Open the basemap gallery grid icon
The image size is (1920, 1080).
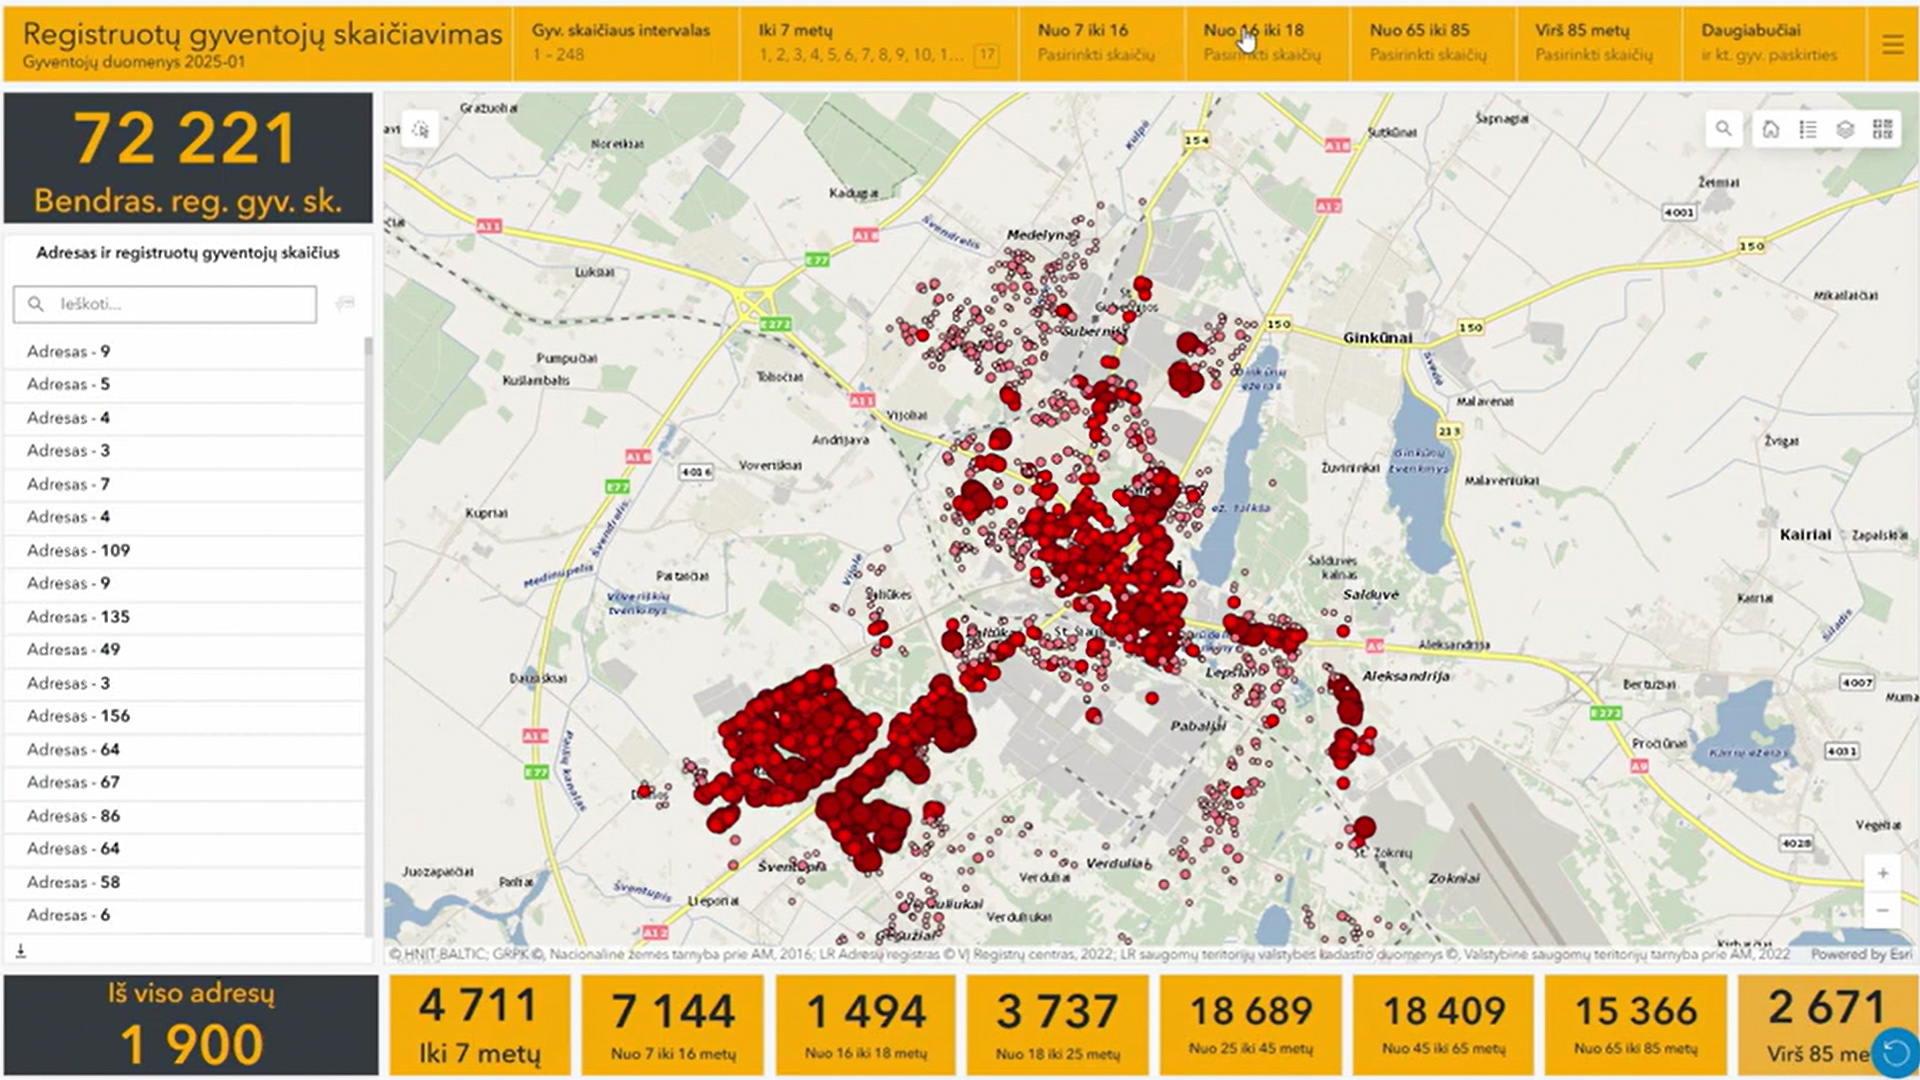click(1883, 129)
